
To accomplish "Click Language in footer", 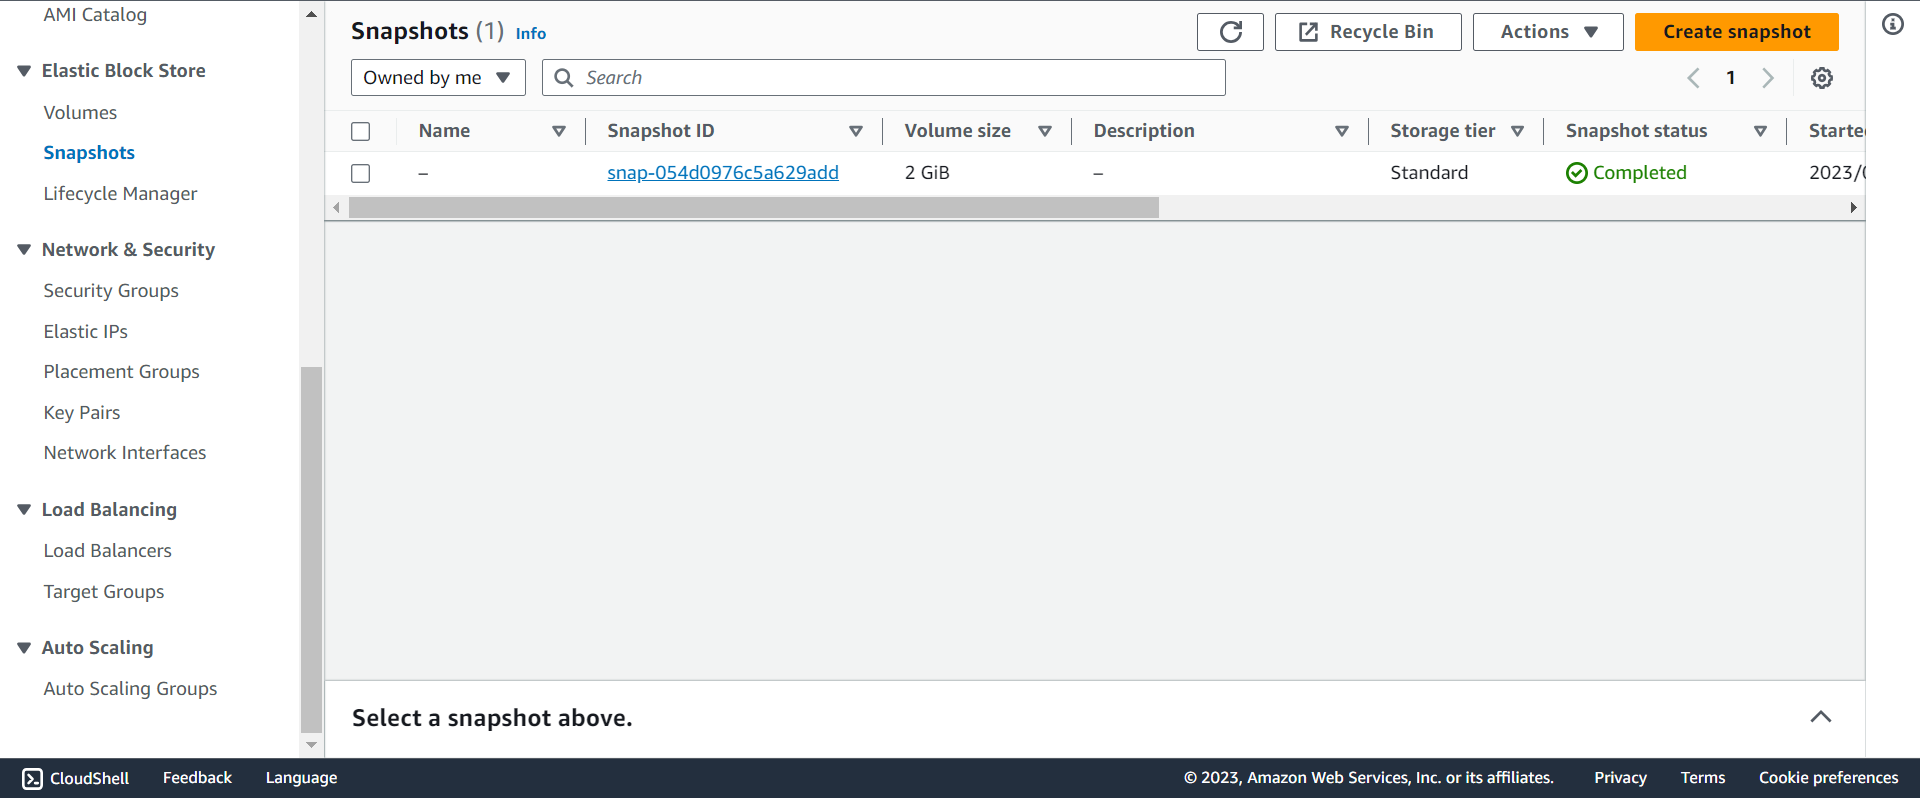I will click(x=301, y=778).
